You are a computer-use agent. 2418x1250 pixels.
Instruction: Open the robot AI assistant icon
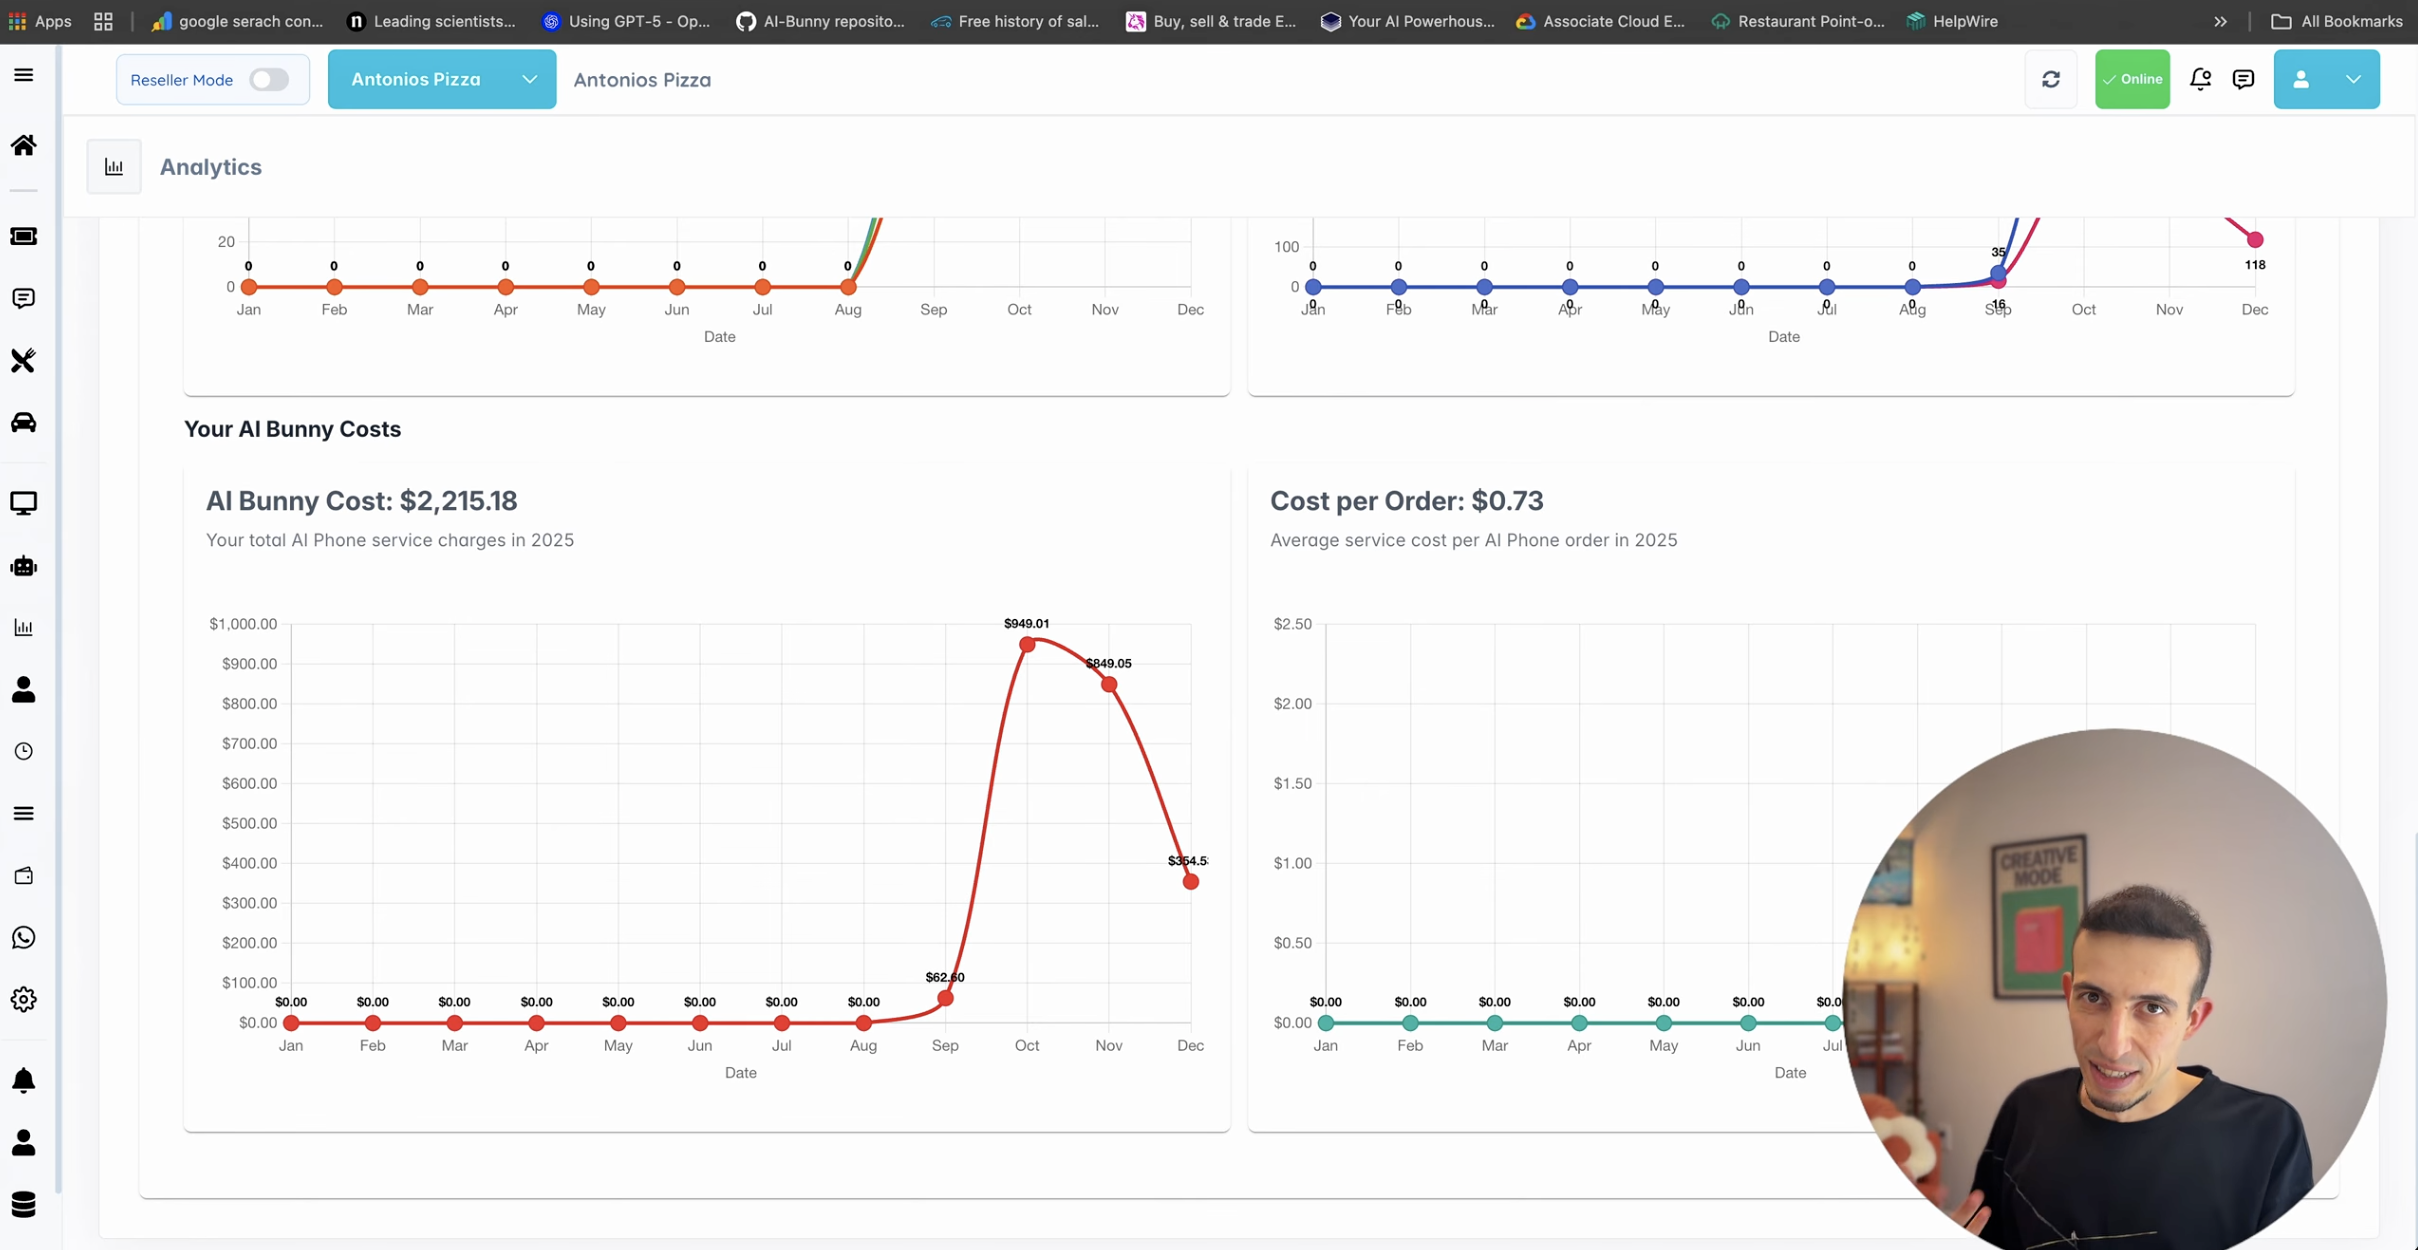coord(23,566)
